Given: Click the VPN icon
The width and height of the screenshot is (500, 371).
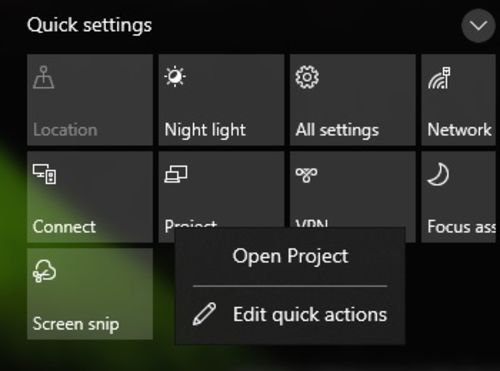Looking at the screenshot, I should pyautogui.click(x=306, y=175).
